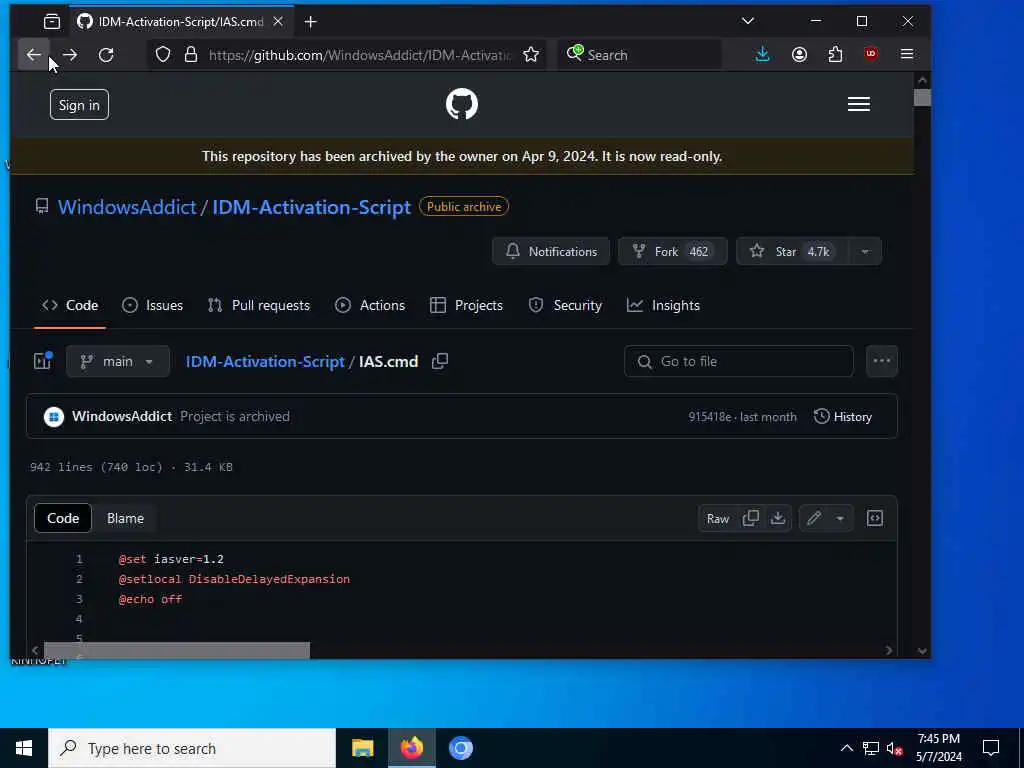The height and width of the screenshot is (768, 1024).
Task: Click the page vertical scrollbar thumb
Action: (922, 97)
